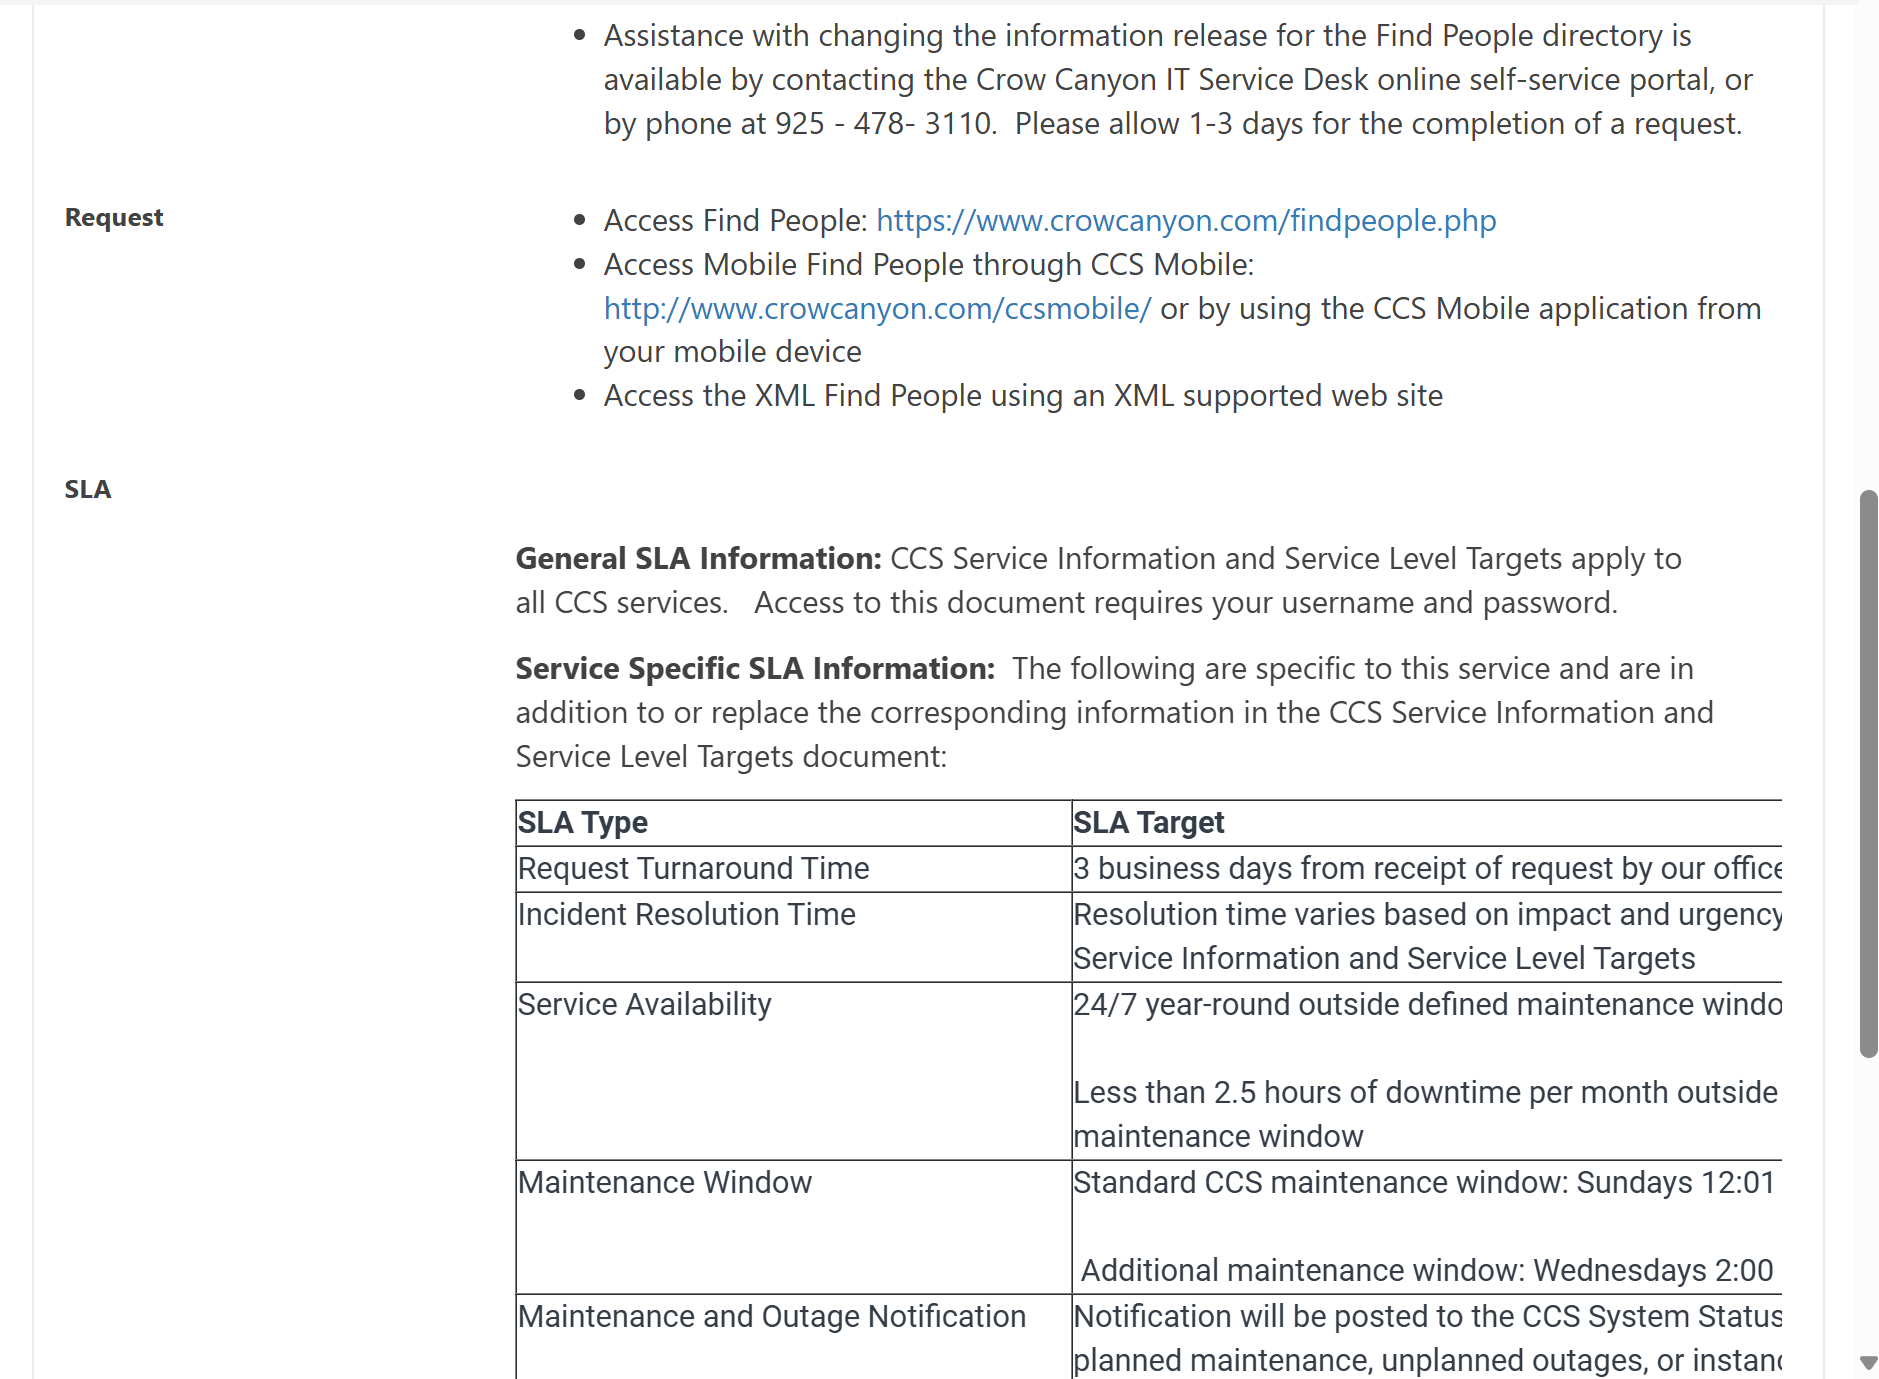This screenshot has height=1379, width=1879.
Task: Click the "Access the XML Find People" bullet
Action: tap(1022, 396)
